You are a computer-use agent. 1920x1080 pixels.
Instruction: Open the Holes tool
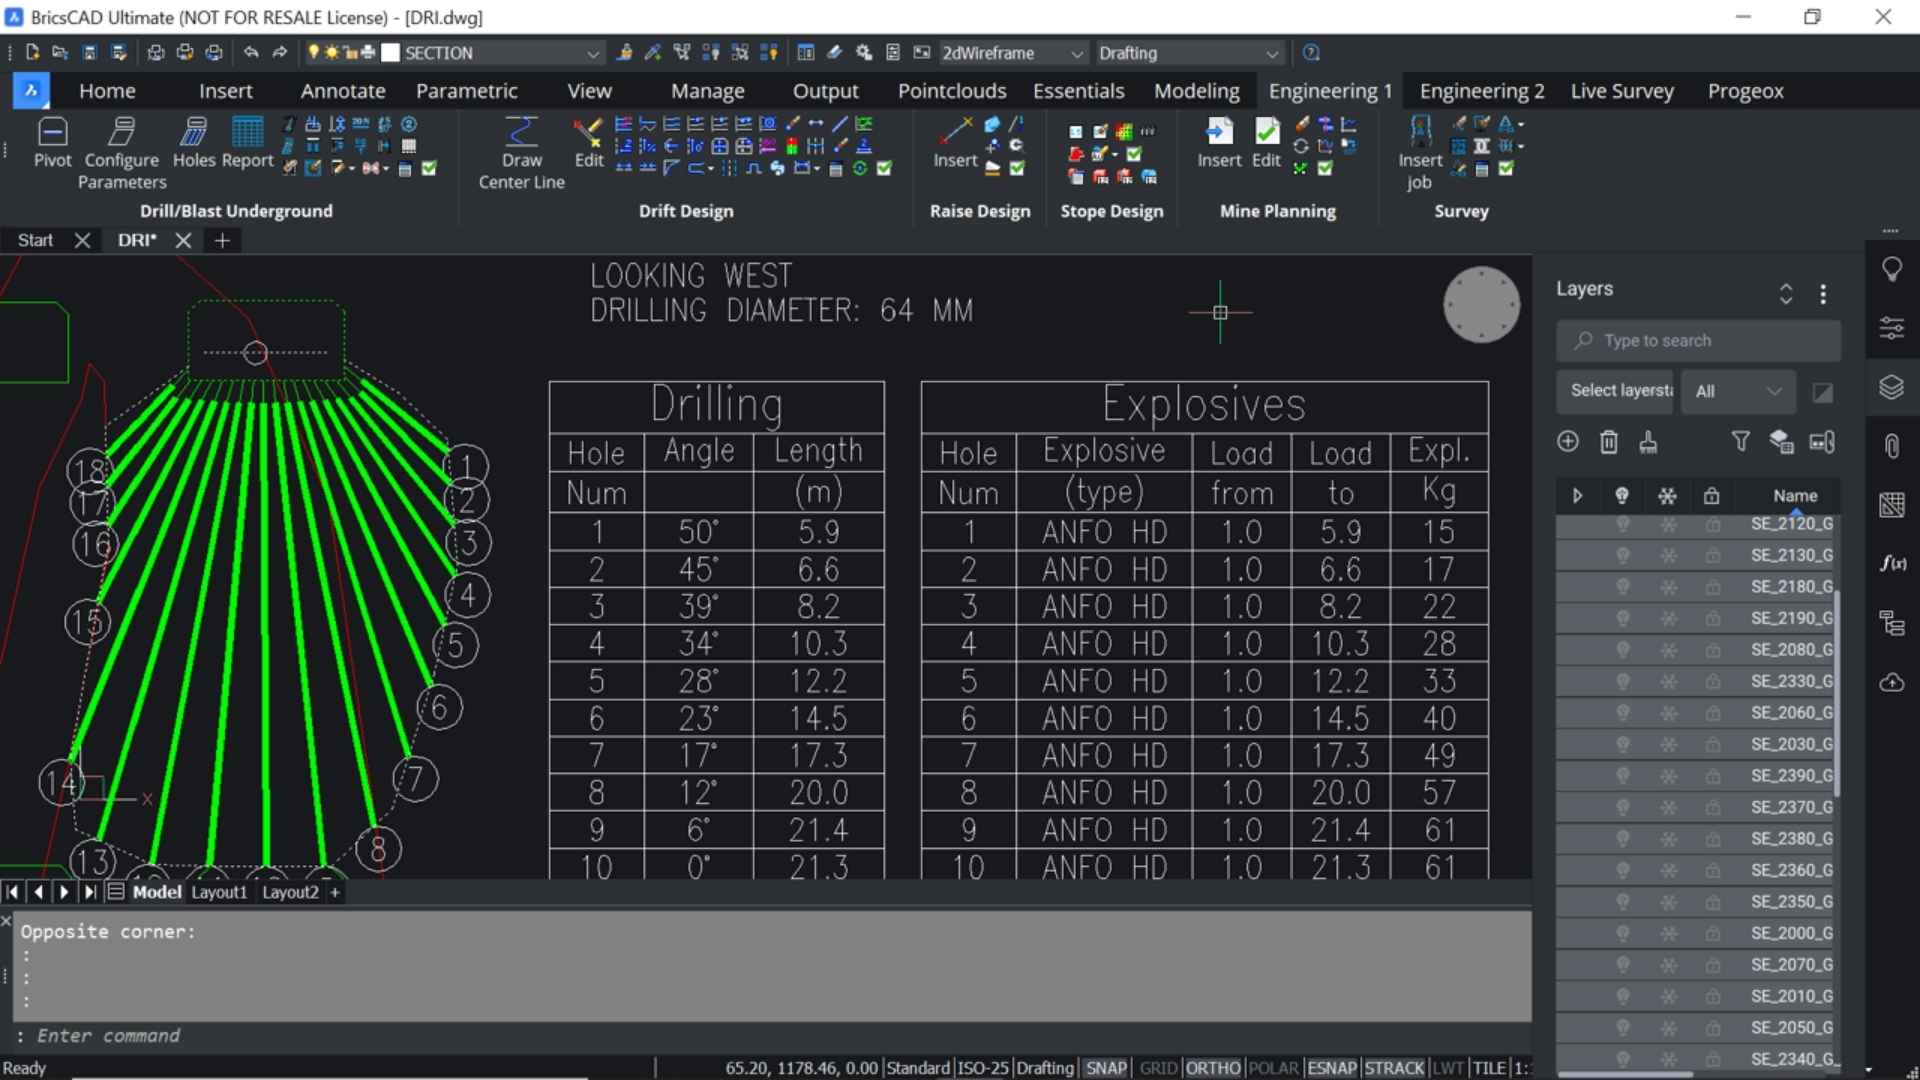pos(193,147)
